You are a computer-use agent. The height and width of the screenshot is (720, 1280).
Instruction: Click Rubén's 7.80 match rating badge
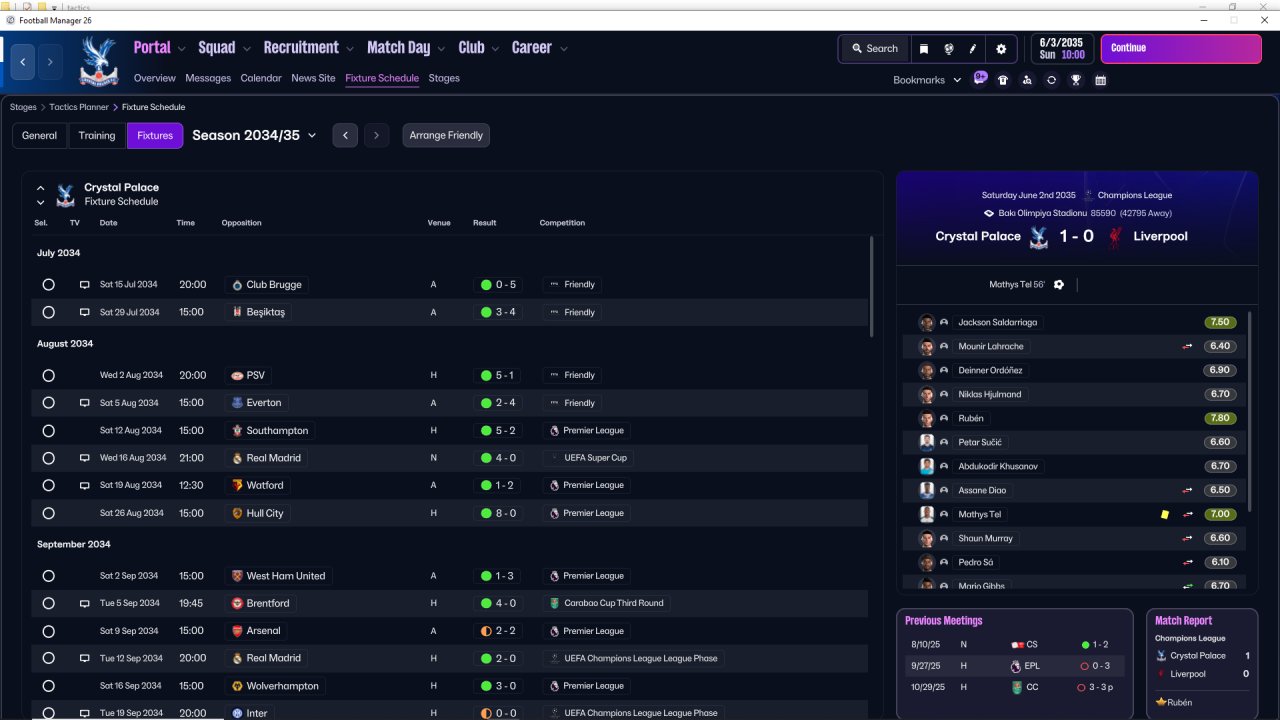tap(1220, 419)
